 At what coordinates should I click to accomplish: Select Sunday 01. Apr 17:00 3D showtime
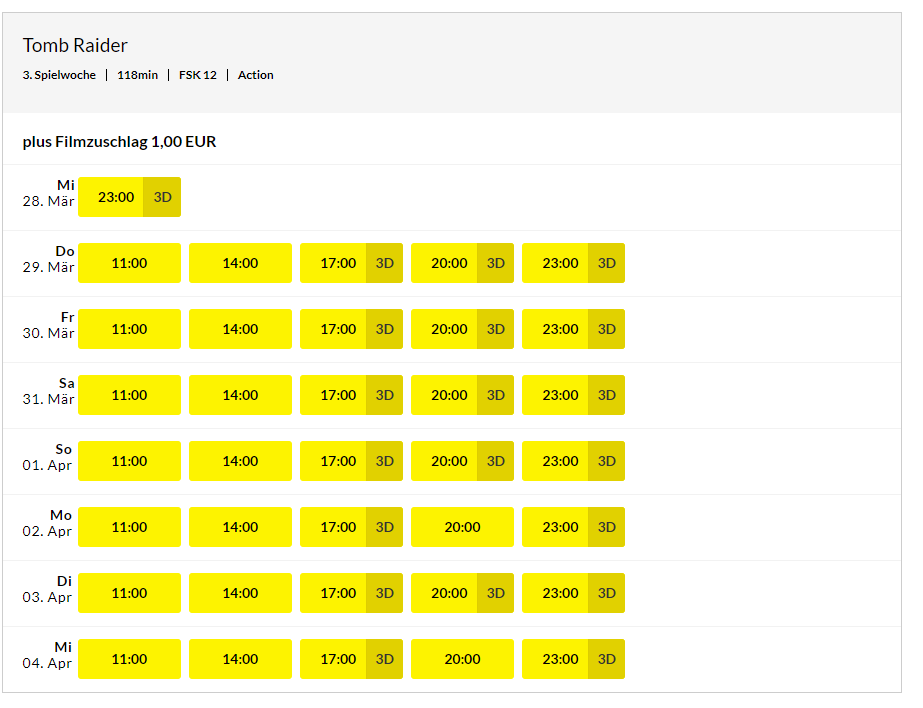click(x=351, y=461)
